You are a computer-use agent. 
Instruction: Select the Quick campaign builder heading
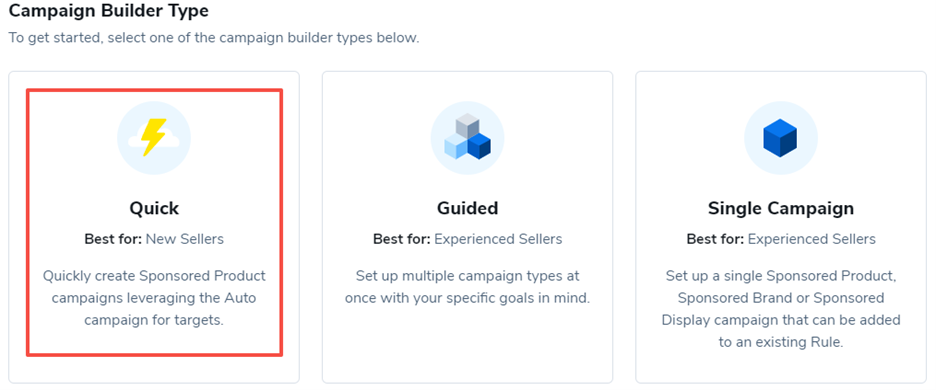(x=154, y=208)
